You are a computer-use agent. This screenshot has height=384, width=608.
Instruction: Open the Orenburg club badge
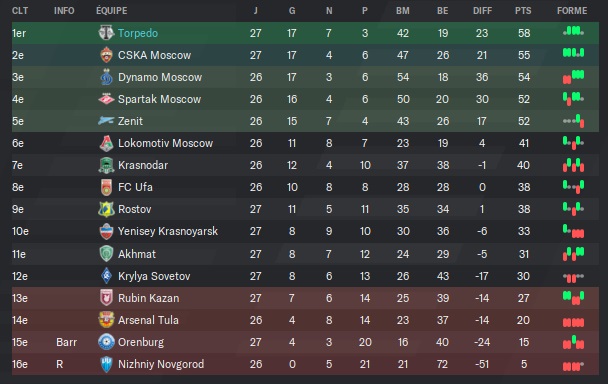[x=106, y=342]
